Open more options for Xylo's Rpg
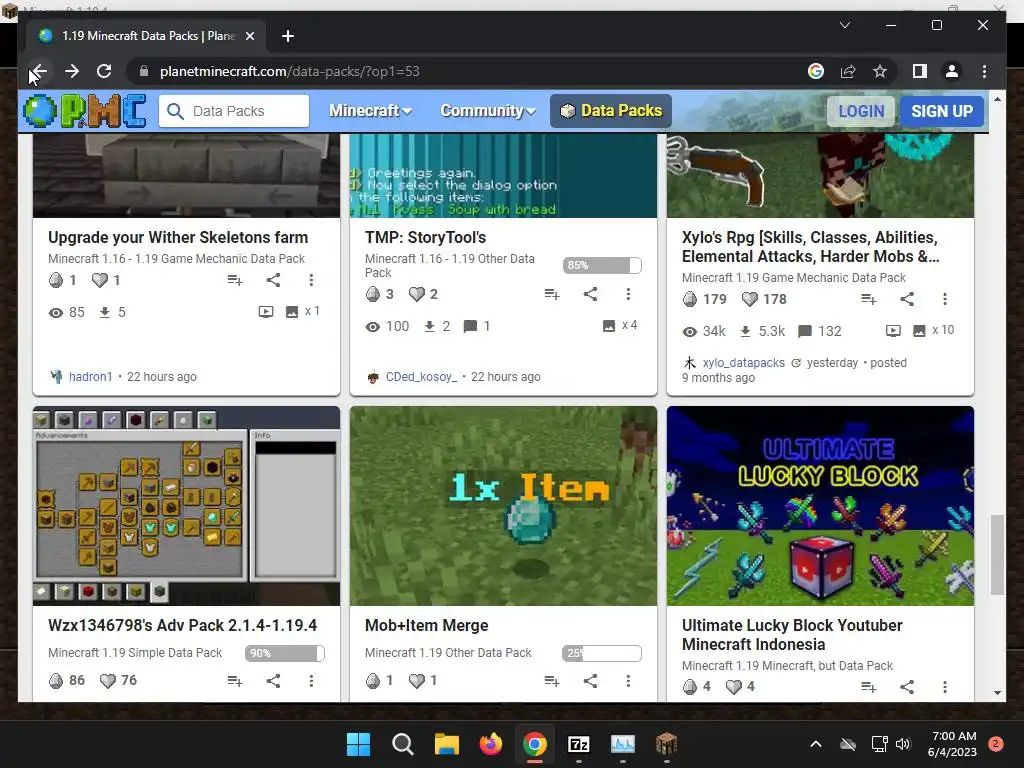 pyautogui.click(x=944, y=299)
